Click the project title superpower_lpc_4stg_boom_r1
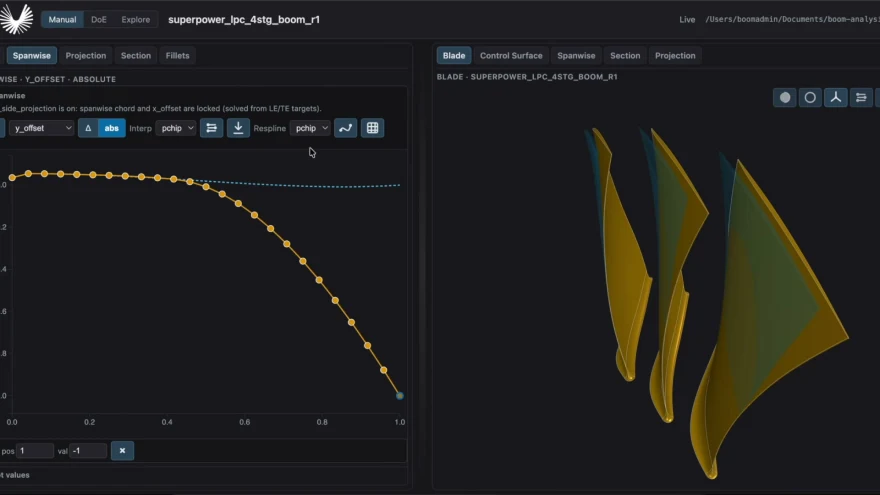Screen dimensions: 880x495 click(244, 20)
